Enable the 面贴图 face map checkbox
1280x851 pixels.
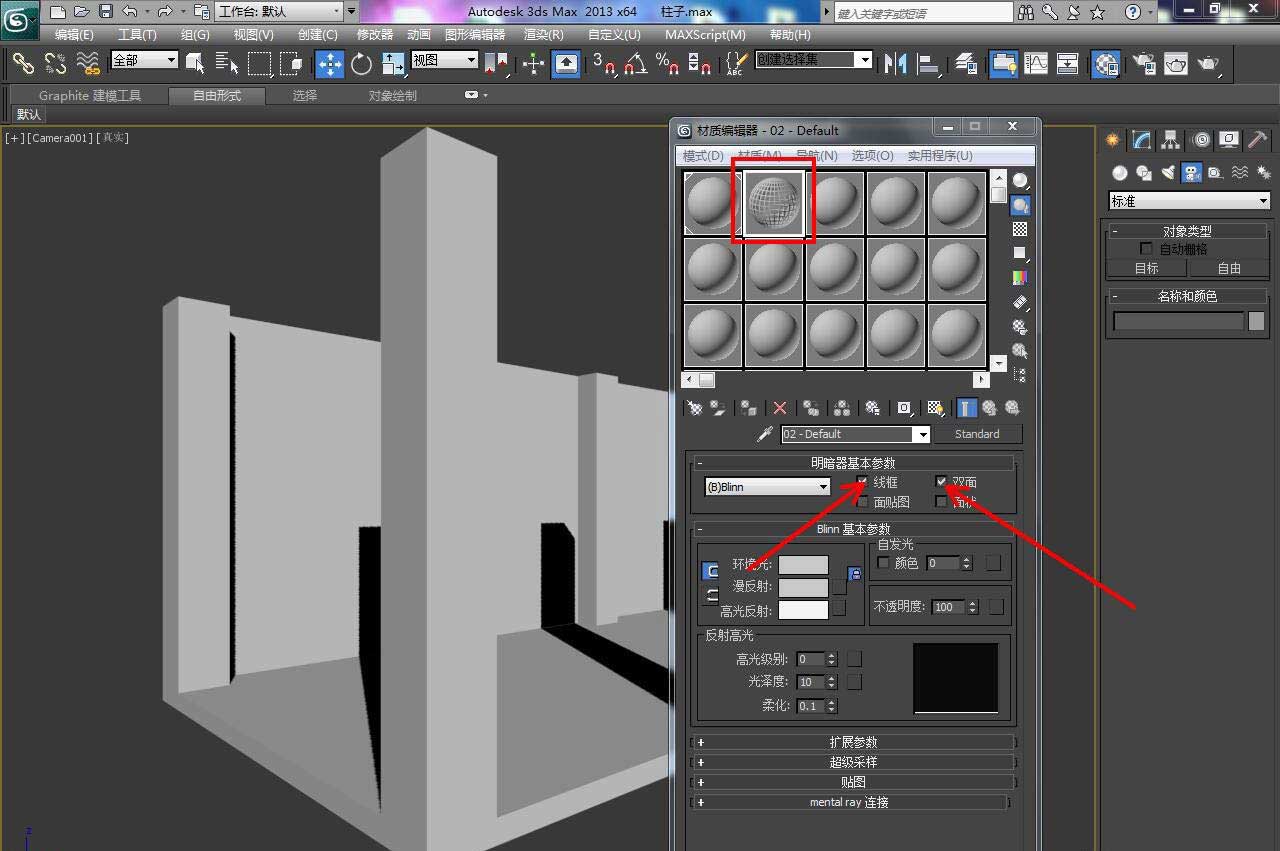861,502
